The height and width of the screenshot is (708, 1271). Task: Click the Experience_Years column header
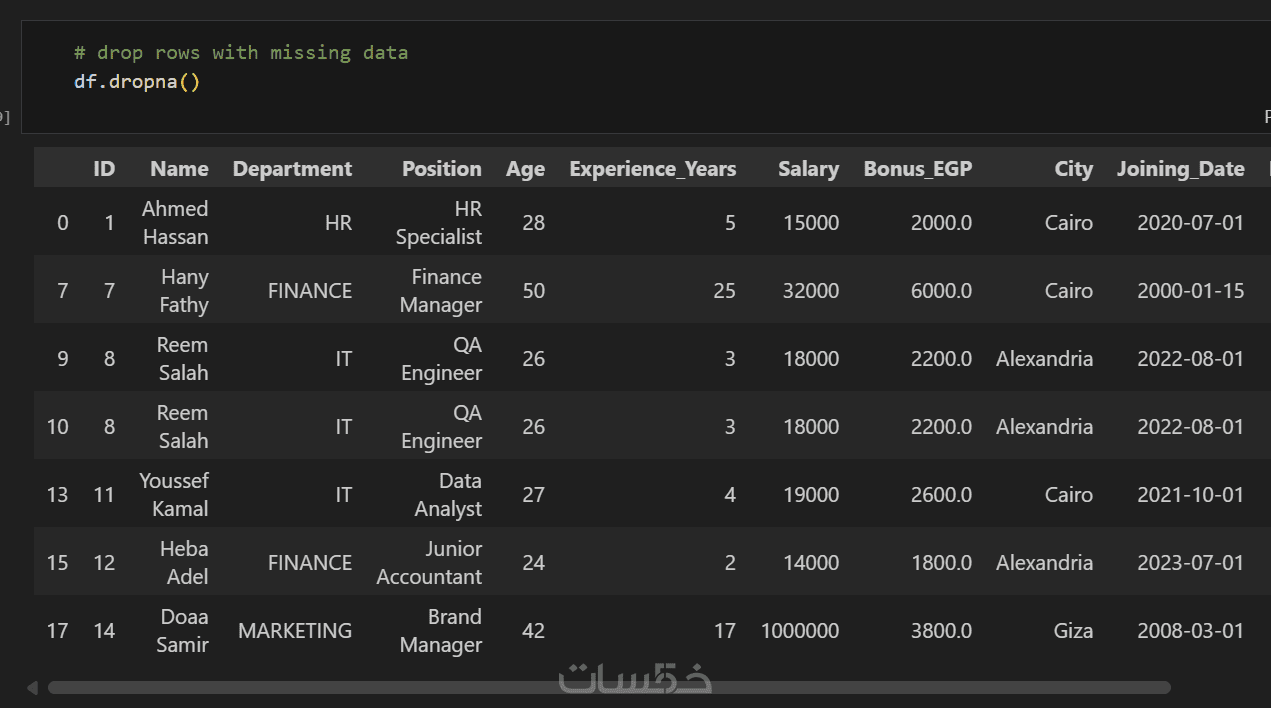tap(652, 169)
